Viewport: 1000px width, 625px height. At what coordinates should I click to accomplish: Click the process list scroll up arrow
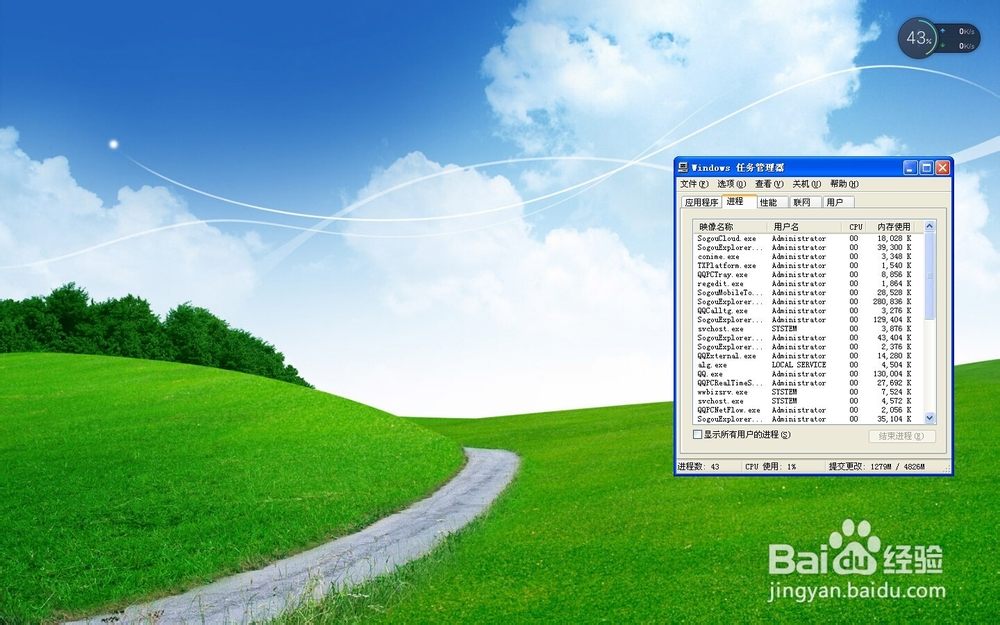coord(929,226)
